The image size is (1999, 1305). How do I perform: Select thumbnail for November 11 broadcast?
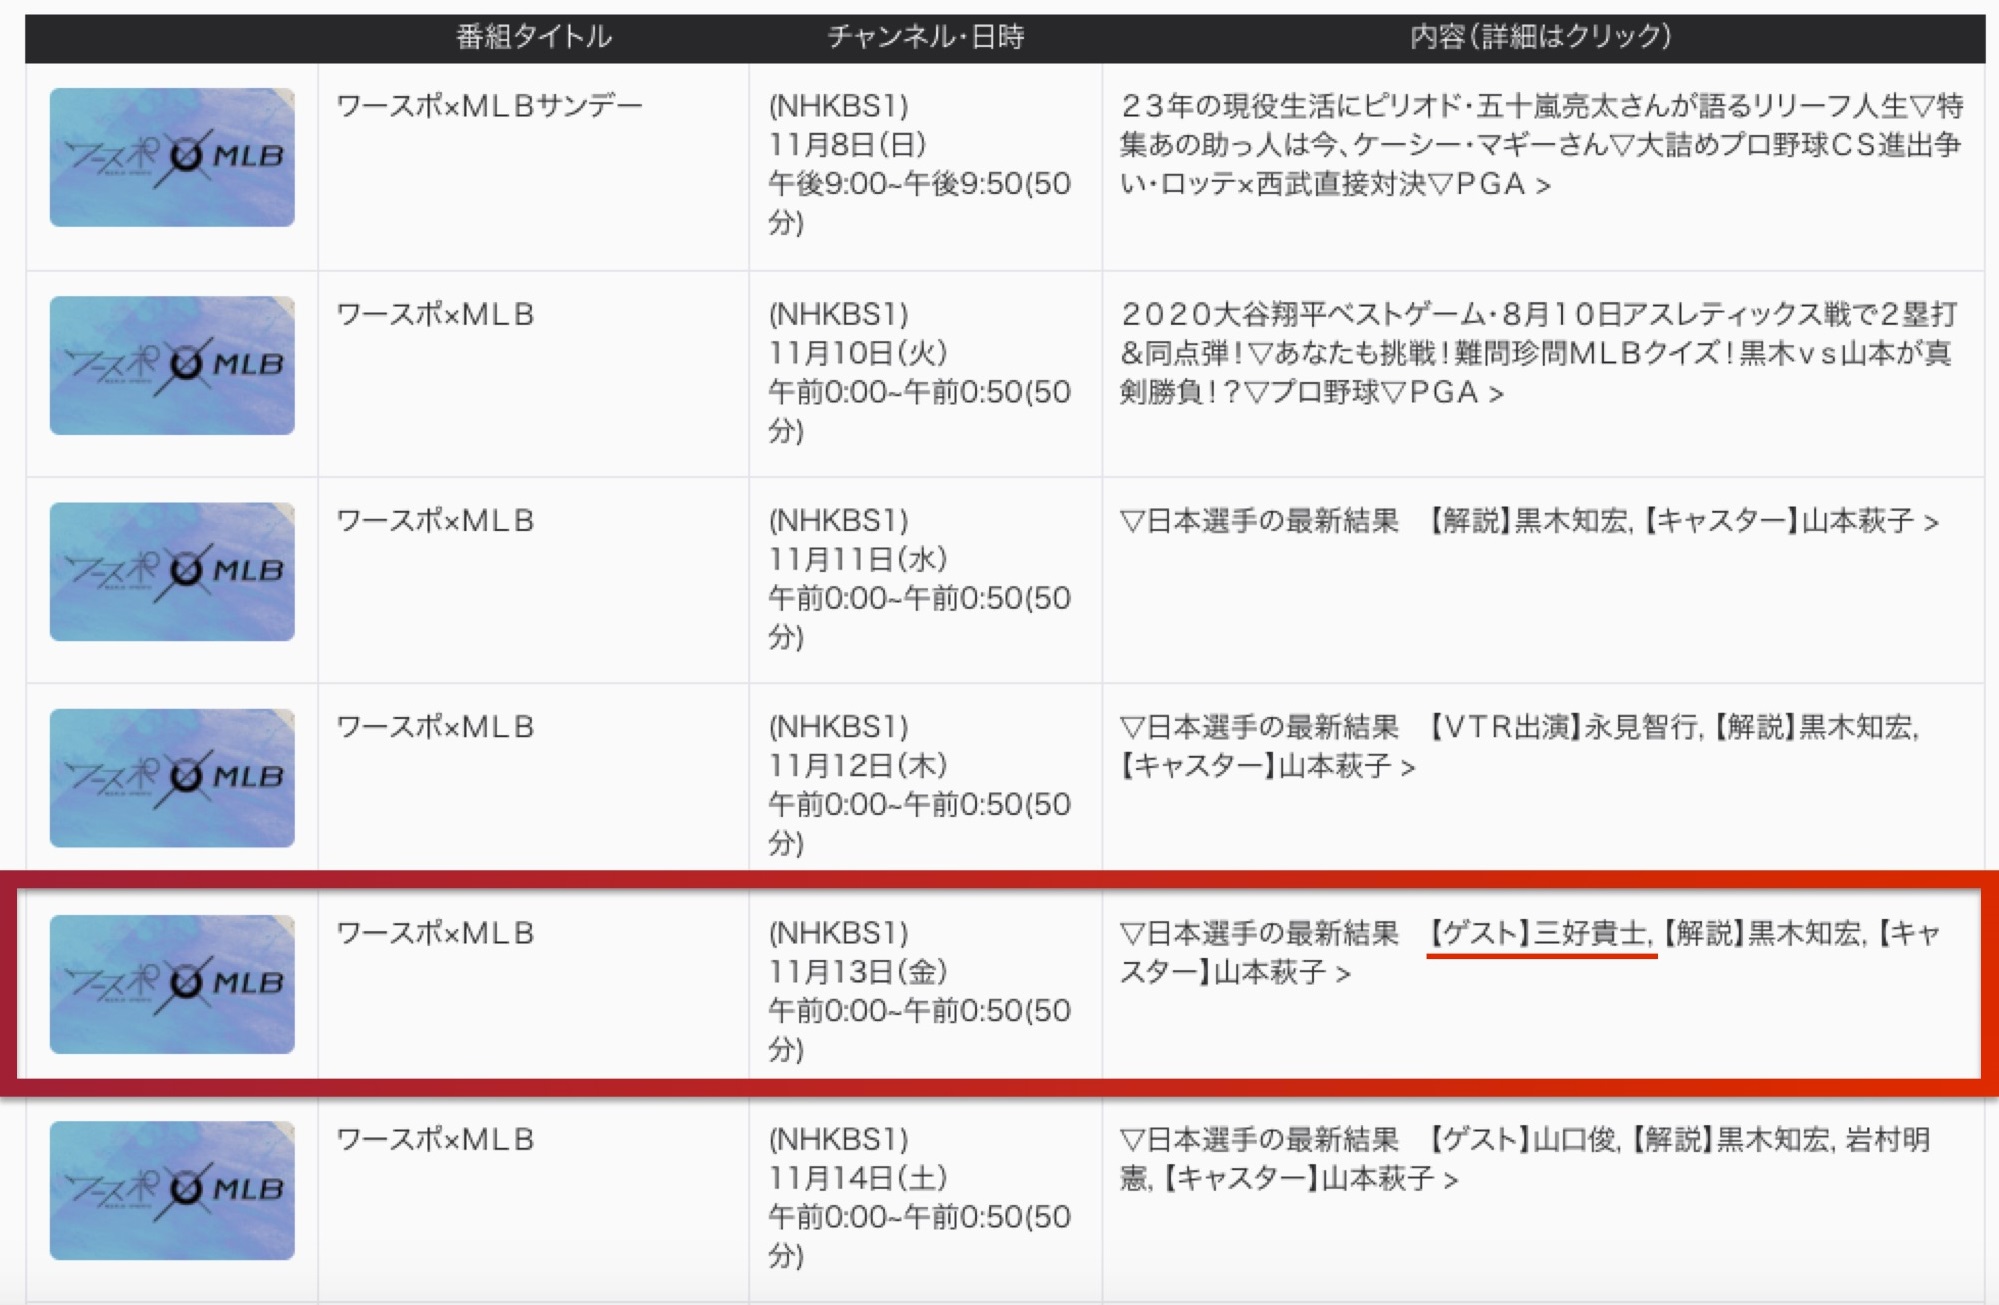[x=172, y=571]
